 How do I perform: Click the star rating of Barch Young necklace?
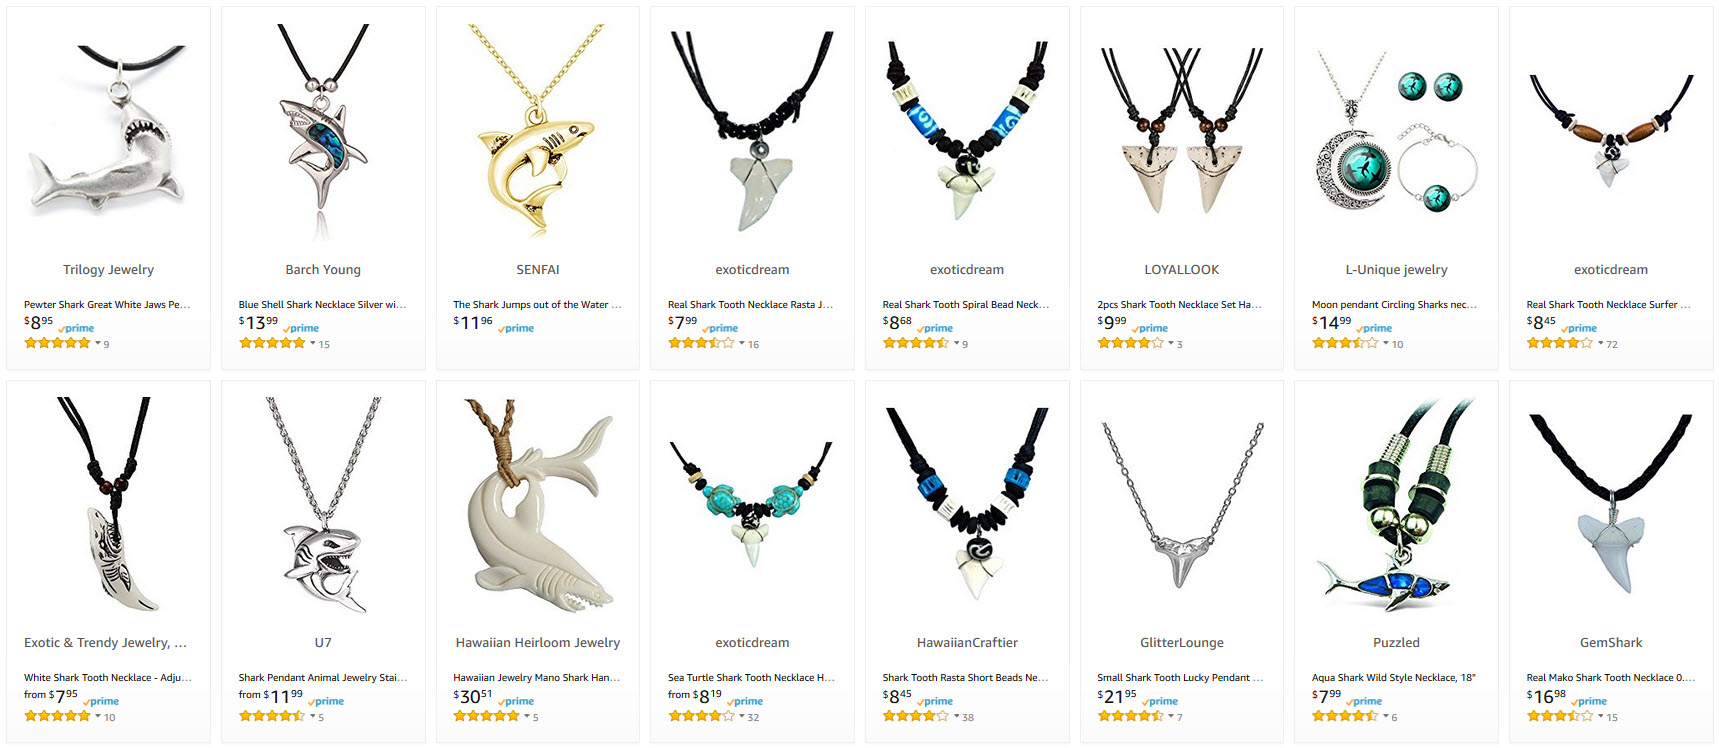point(272,343)
